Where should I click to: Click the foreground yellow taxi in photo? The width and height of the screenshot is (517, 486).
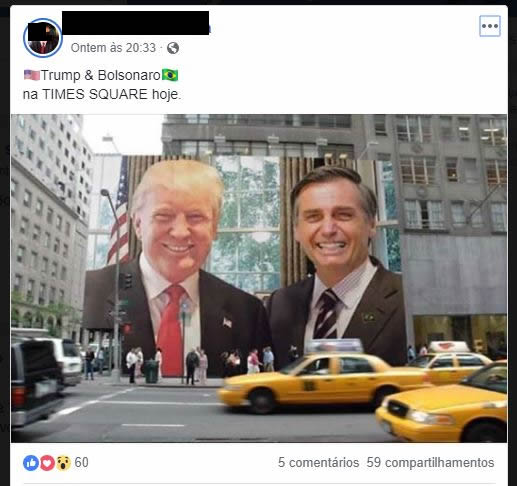(x=443, y=403)
